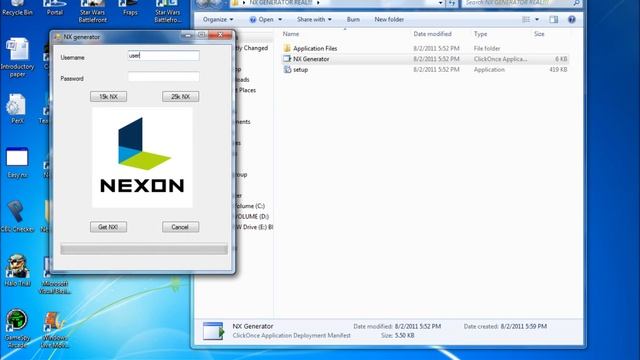Select the 25k NX button
Viewport: 640px width, 360px height.
[x=180, y=97]
